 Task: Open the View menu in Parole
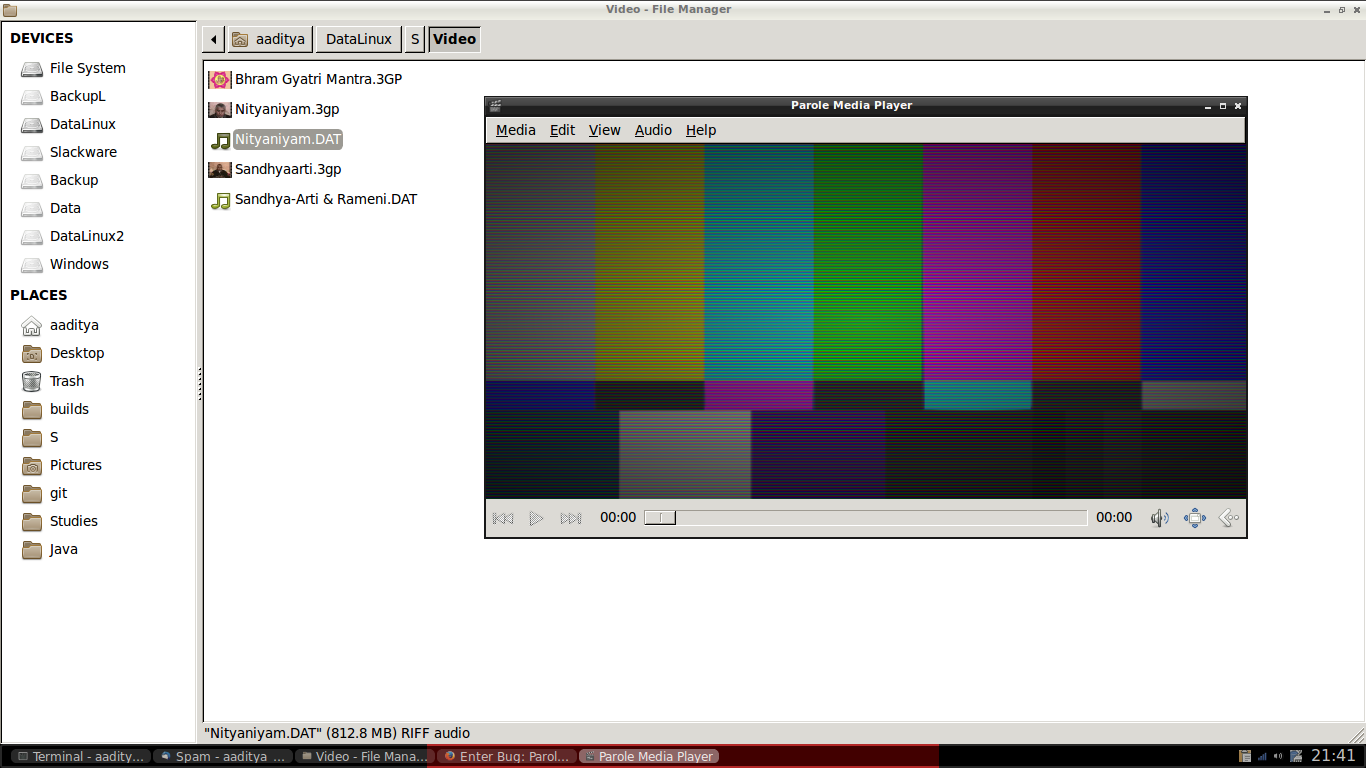pyautogui.click(x=604, y=130)
